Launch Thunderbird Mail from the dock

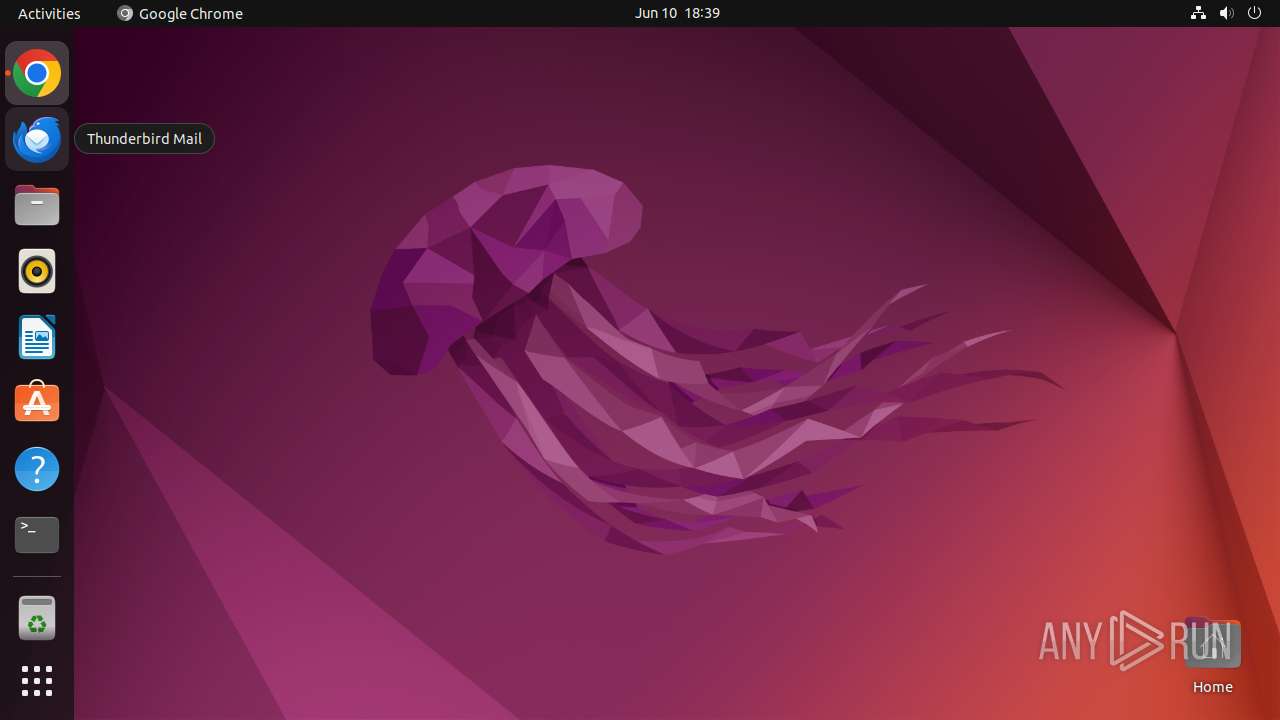[37, 139]
